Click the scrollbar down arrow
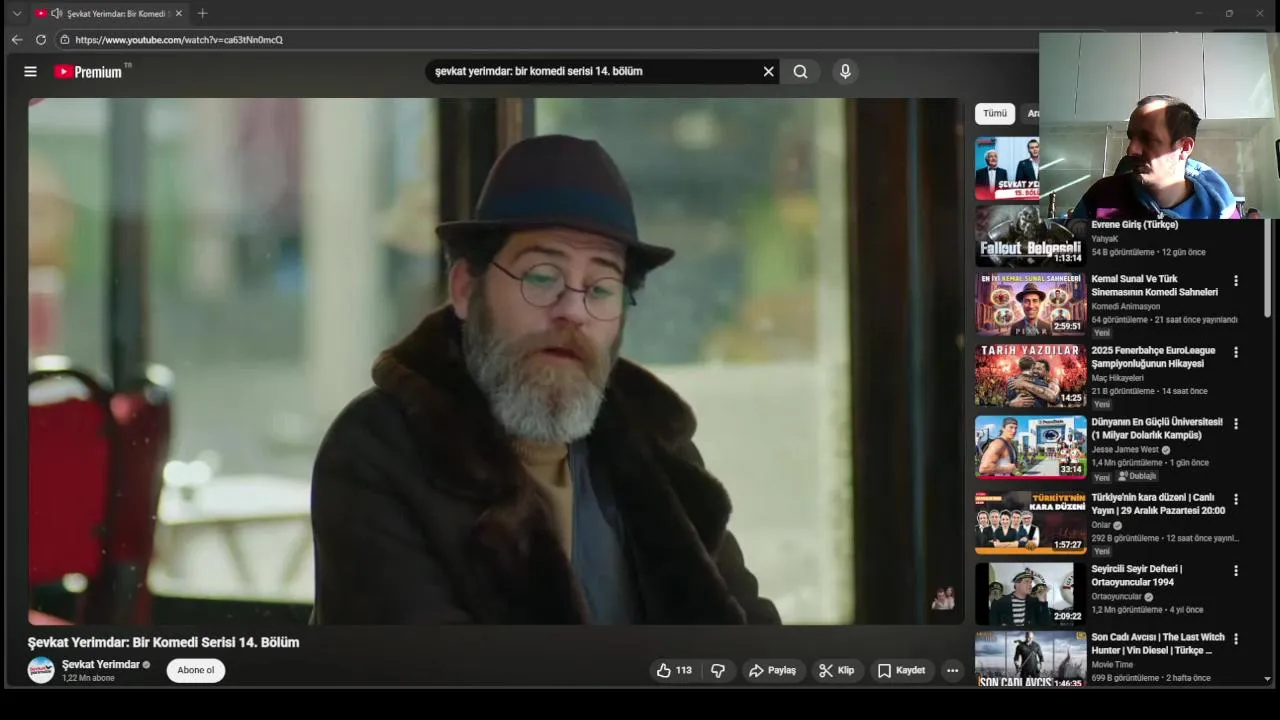 coord(1268,679)
